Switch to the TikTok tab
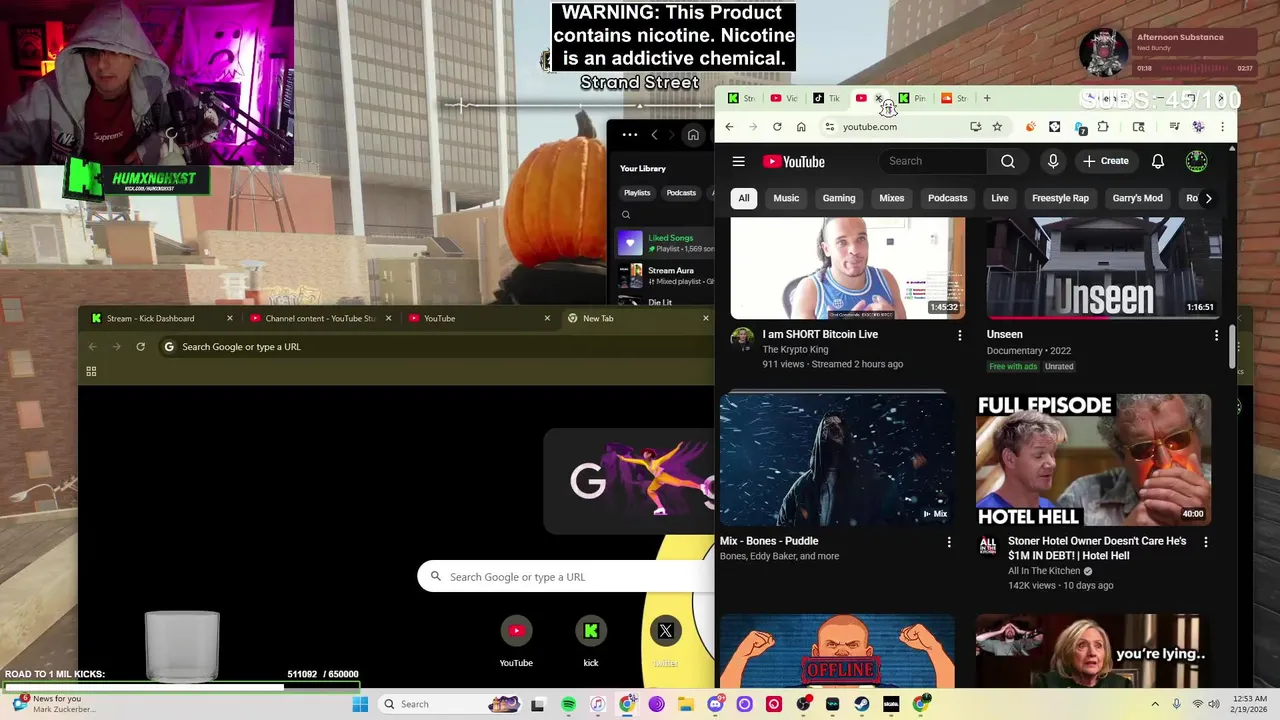The height and width of the screenshot is (720, 1280). tap(827, 98)
